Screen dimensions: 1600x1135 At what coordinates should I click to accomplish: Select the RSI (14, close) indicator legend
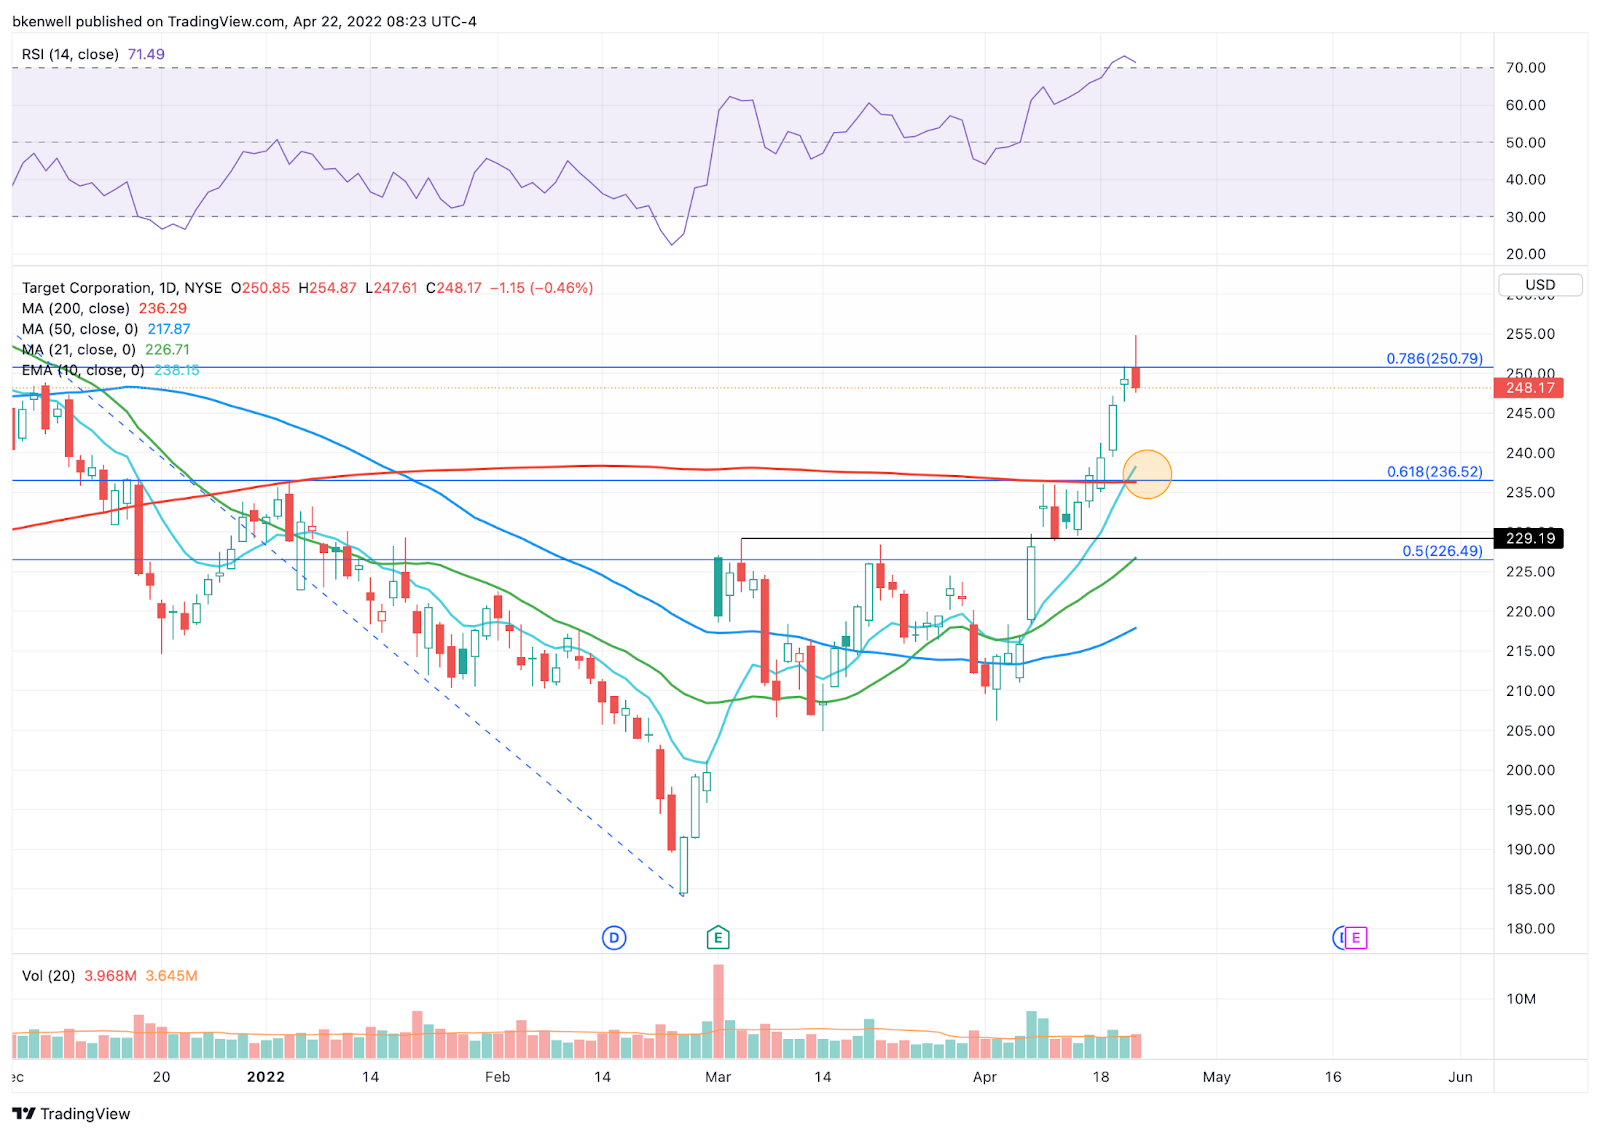[70, 55]
